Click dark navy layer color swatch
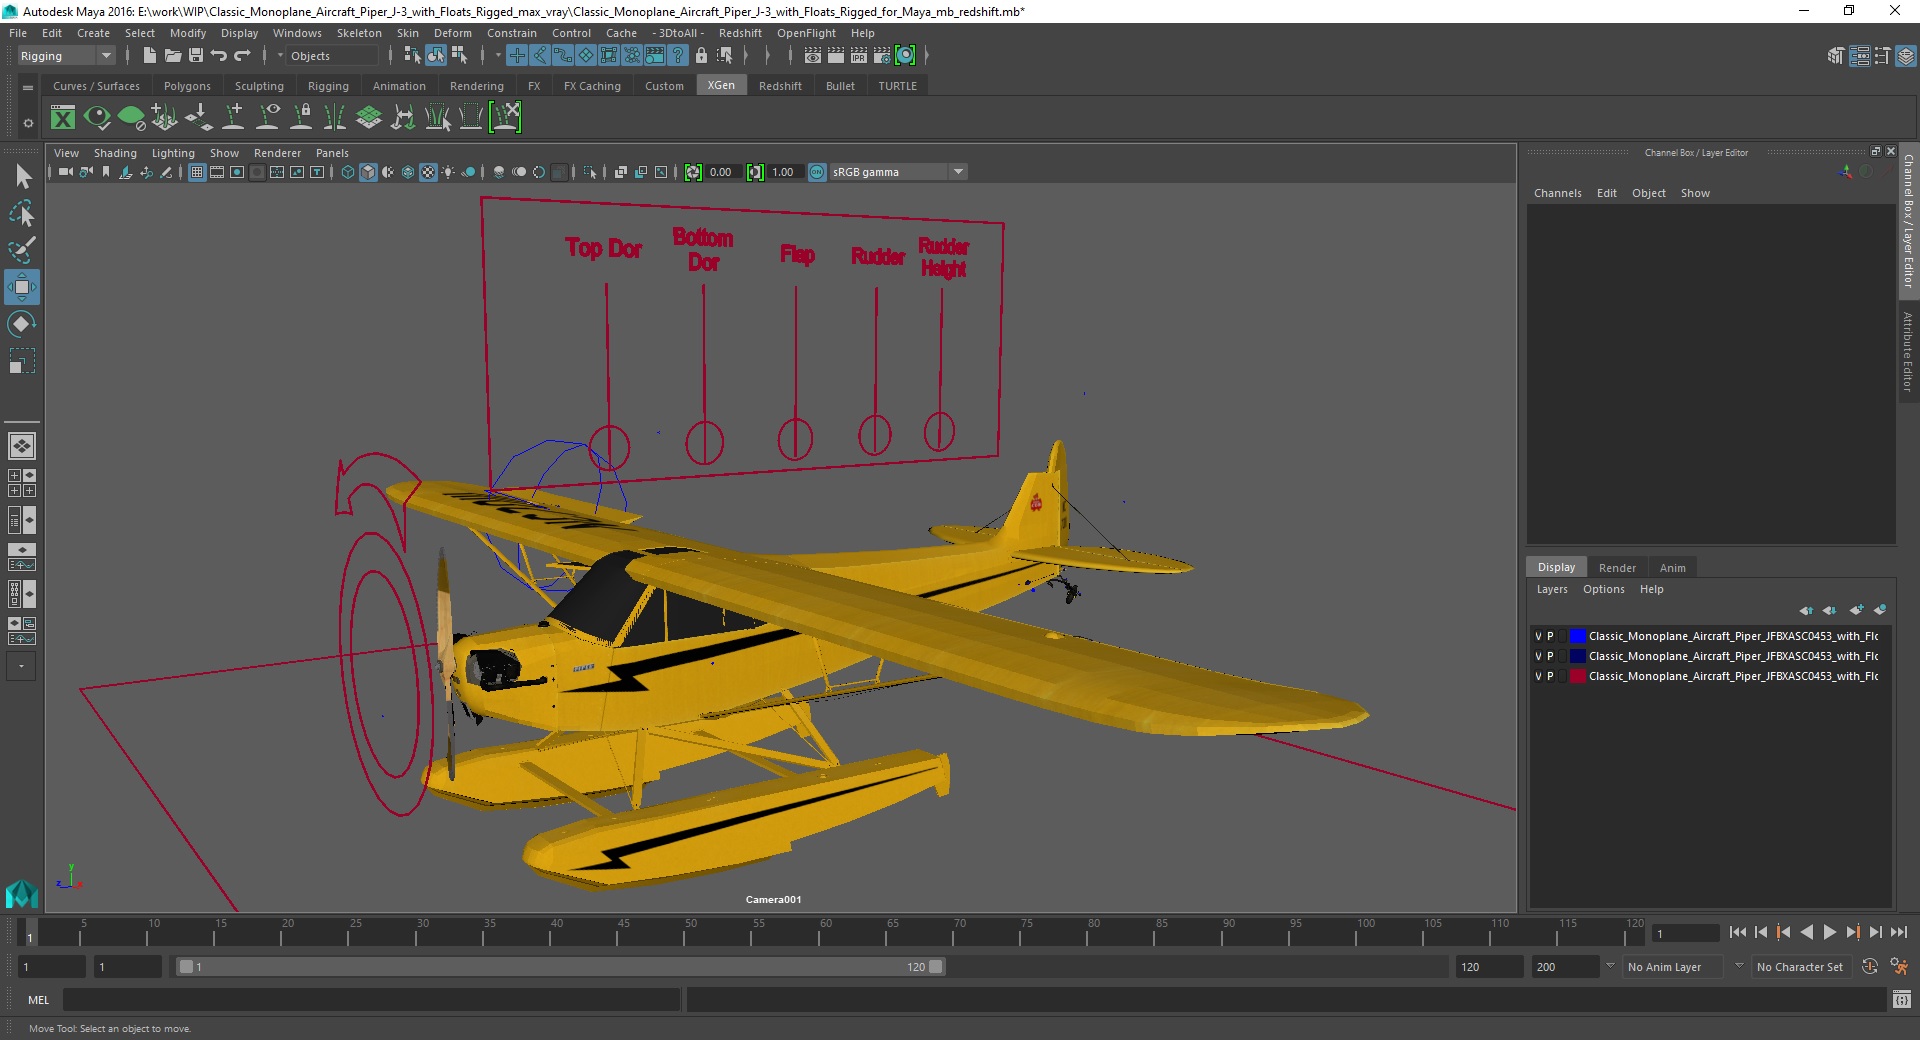The image size is (1920, 1040). (x=1578, y=656)
